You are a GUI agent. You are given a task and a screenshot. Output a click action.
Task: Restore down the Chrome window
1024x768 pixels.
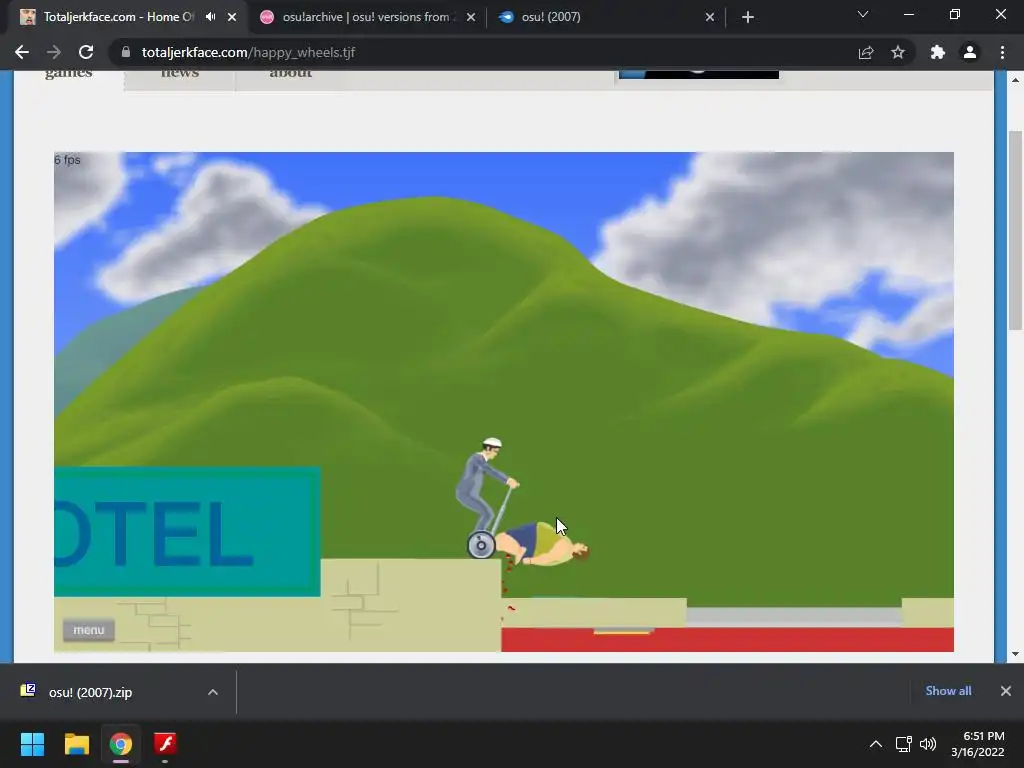point(955,14)
